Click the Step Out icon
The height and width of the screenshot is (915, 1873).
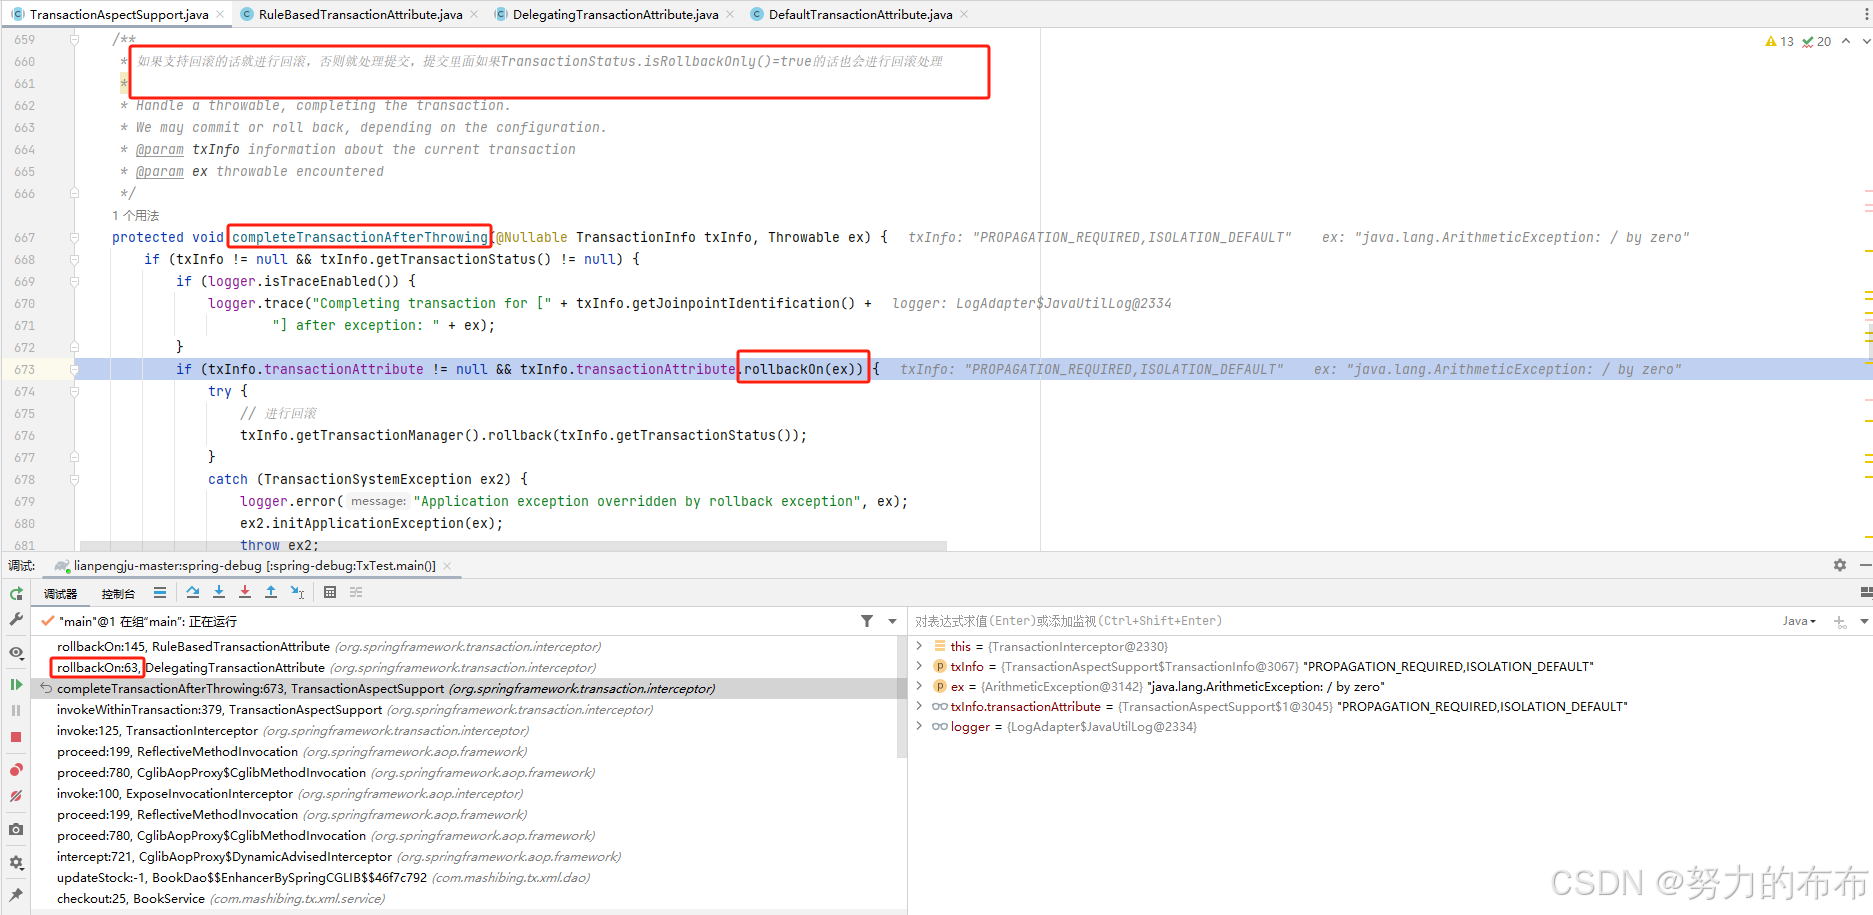pyautogui.click(x=271, y=593)
